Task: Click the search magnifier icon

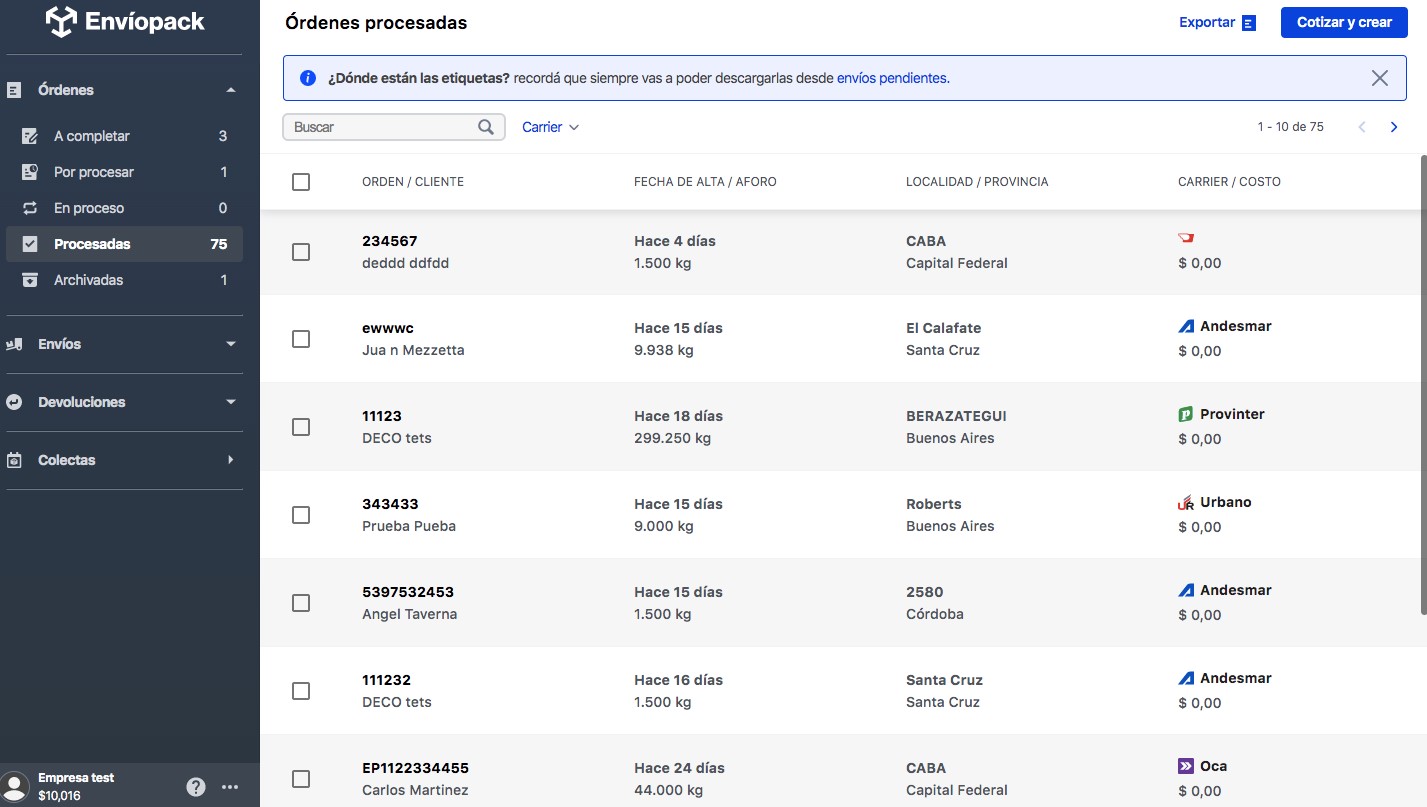Action: 486,127
